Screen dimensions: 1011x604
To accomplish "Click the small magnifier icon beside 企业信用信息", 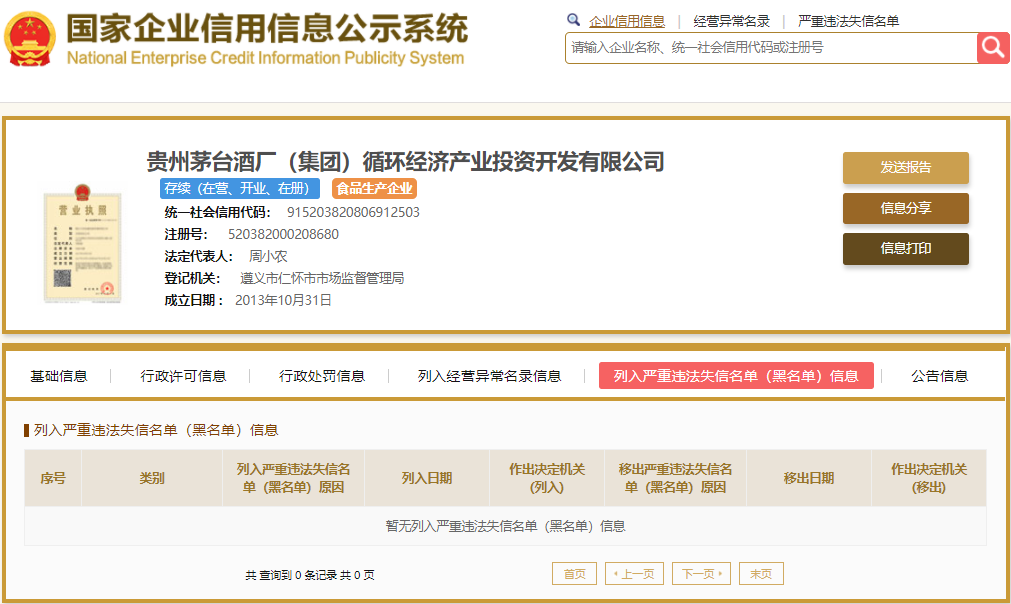I will (573, 20).
